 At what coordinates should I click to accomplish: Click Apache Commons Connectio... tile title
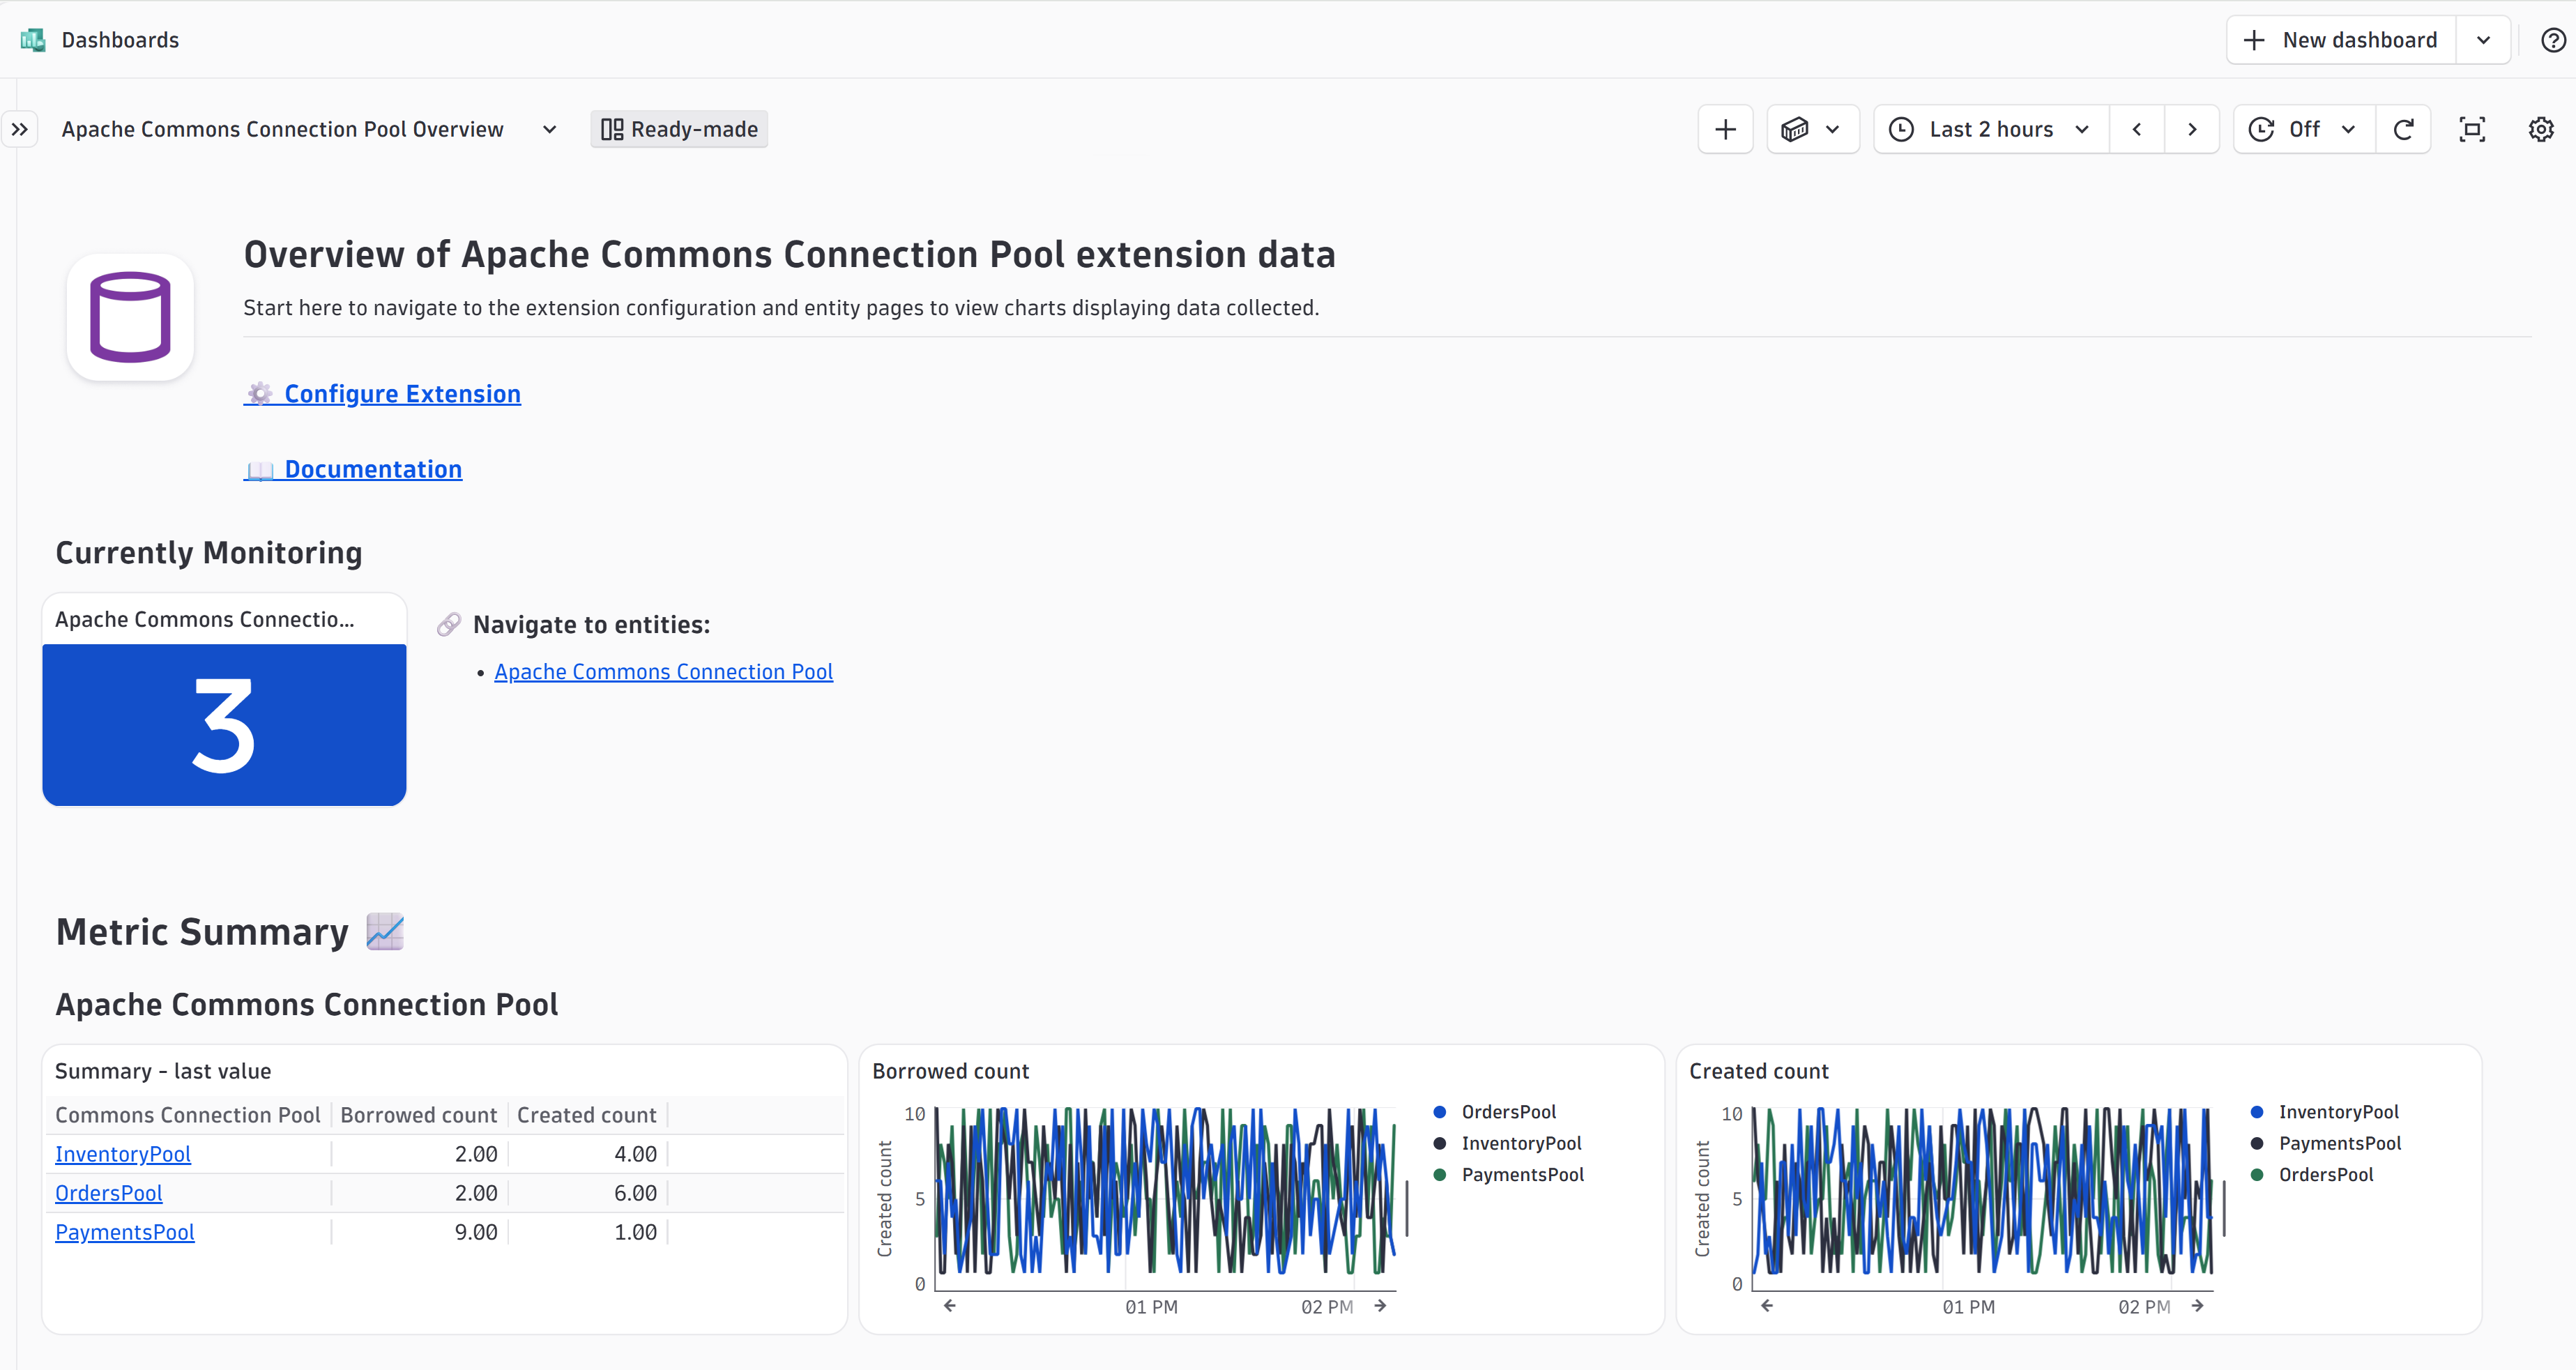[205, 619]
